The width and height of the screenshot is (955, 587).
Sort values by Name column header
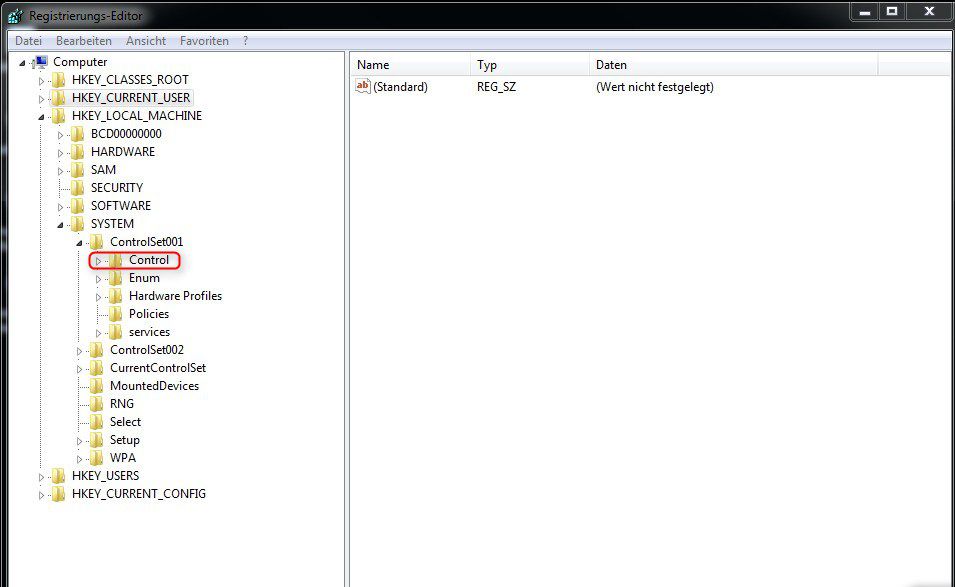(x=410, y=65)
